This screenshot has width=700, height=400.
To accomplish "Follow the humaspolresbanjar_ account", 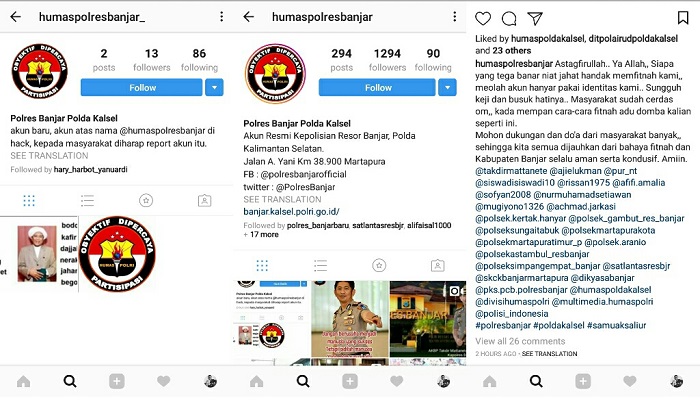I will tap(142, 88).
